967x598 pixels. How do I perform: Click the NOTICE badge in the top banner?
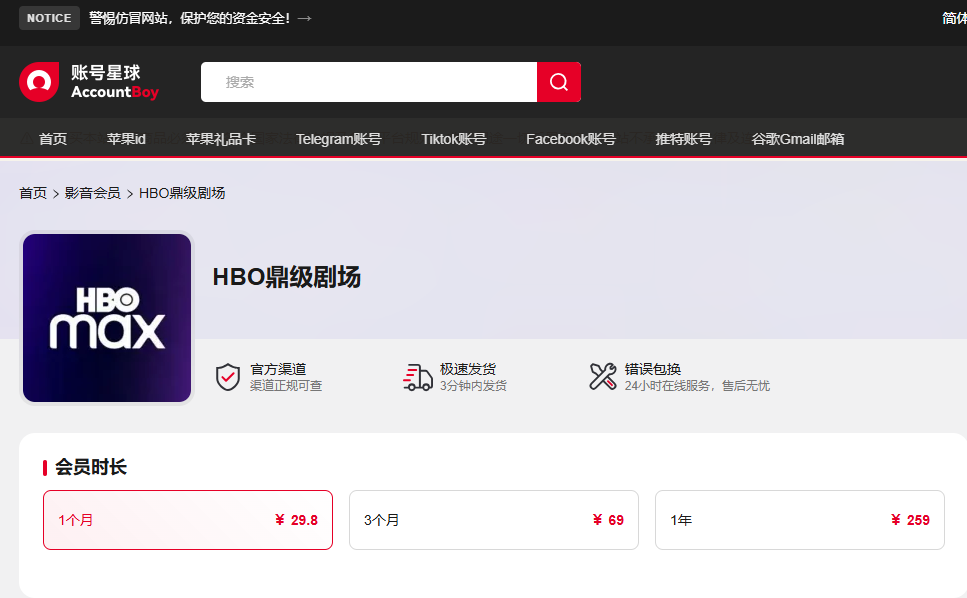tap(49, 17)
